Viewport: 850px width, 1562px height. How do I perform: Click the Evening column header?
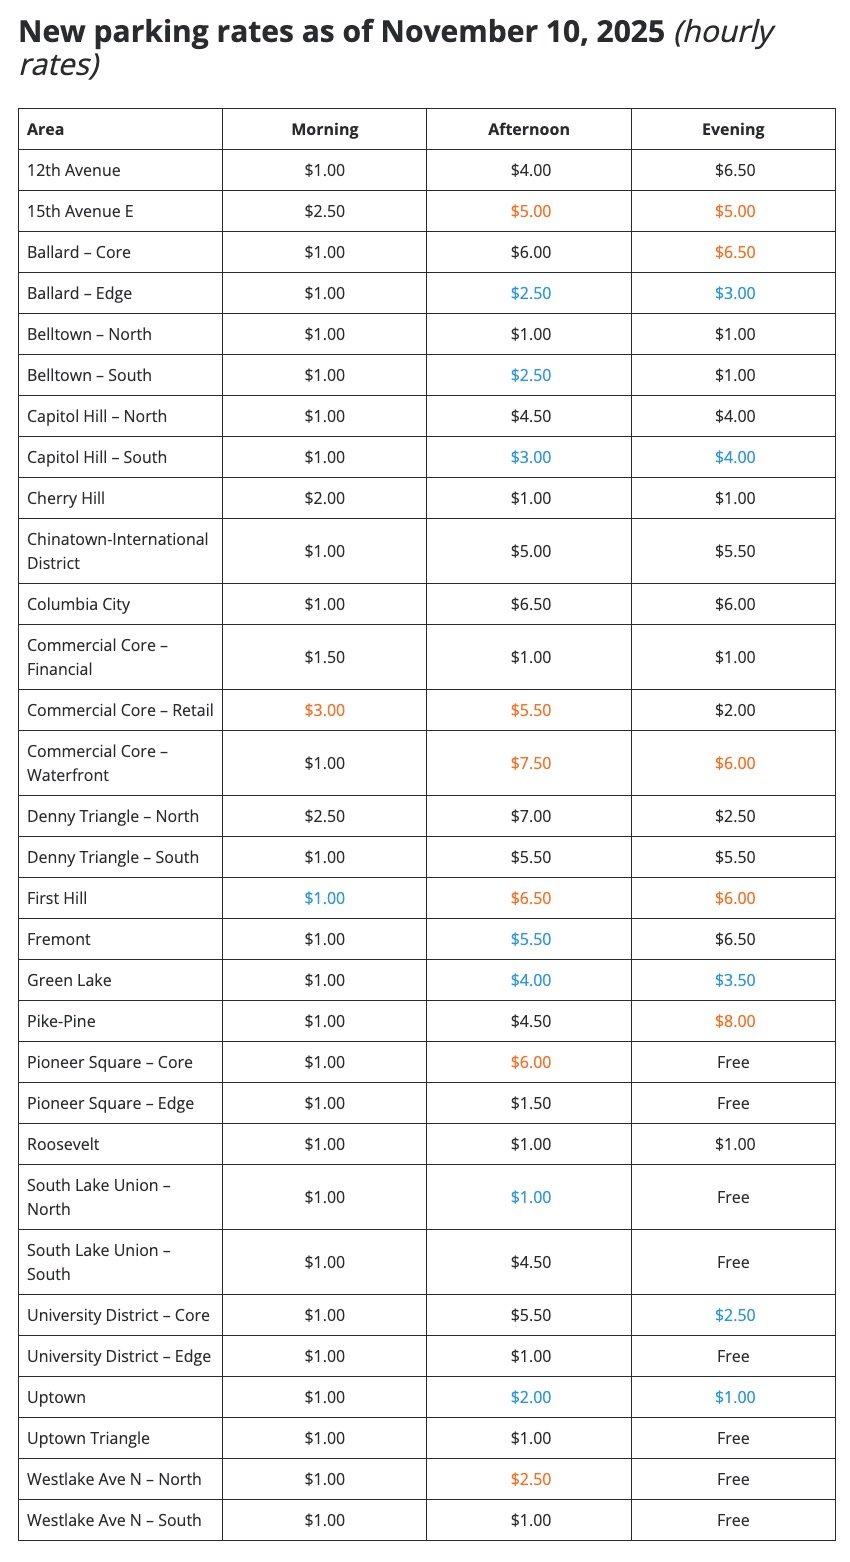(733, 129)
